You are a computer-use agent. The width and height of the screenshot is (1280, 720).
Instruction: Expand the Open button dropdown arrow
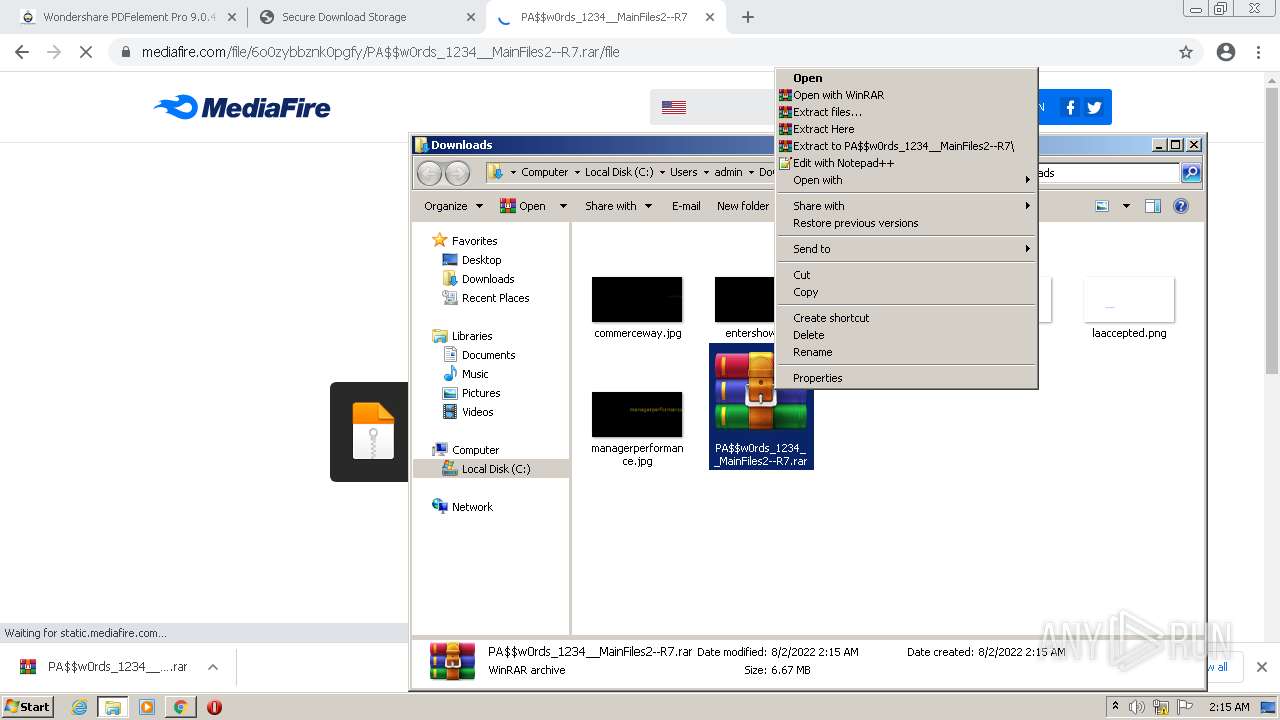(563, 206)
